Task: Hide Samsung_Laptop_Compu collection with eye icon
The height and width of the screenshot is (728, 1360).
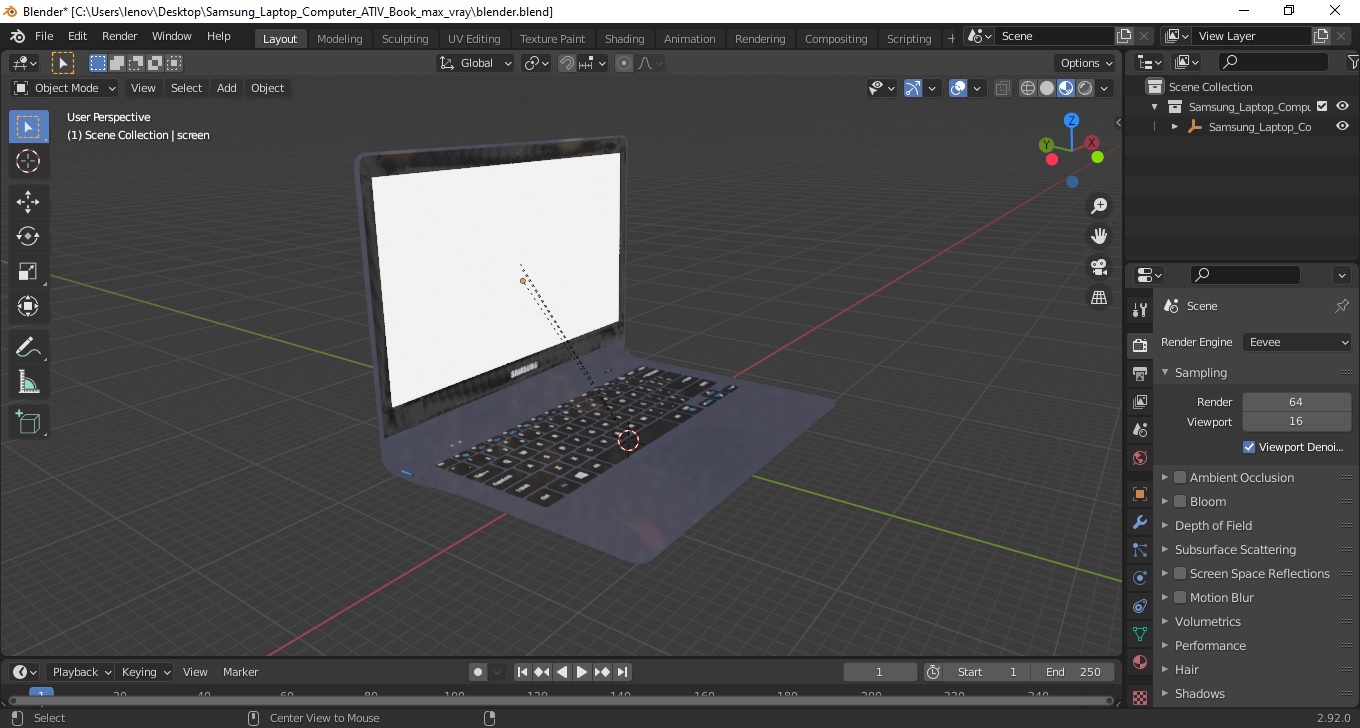Action: [1343, 106]
